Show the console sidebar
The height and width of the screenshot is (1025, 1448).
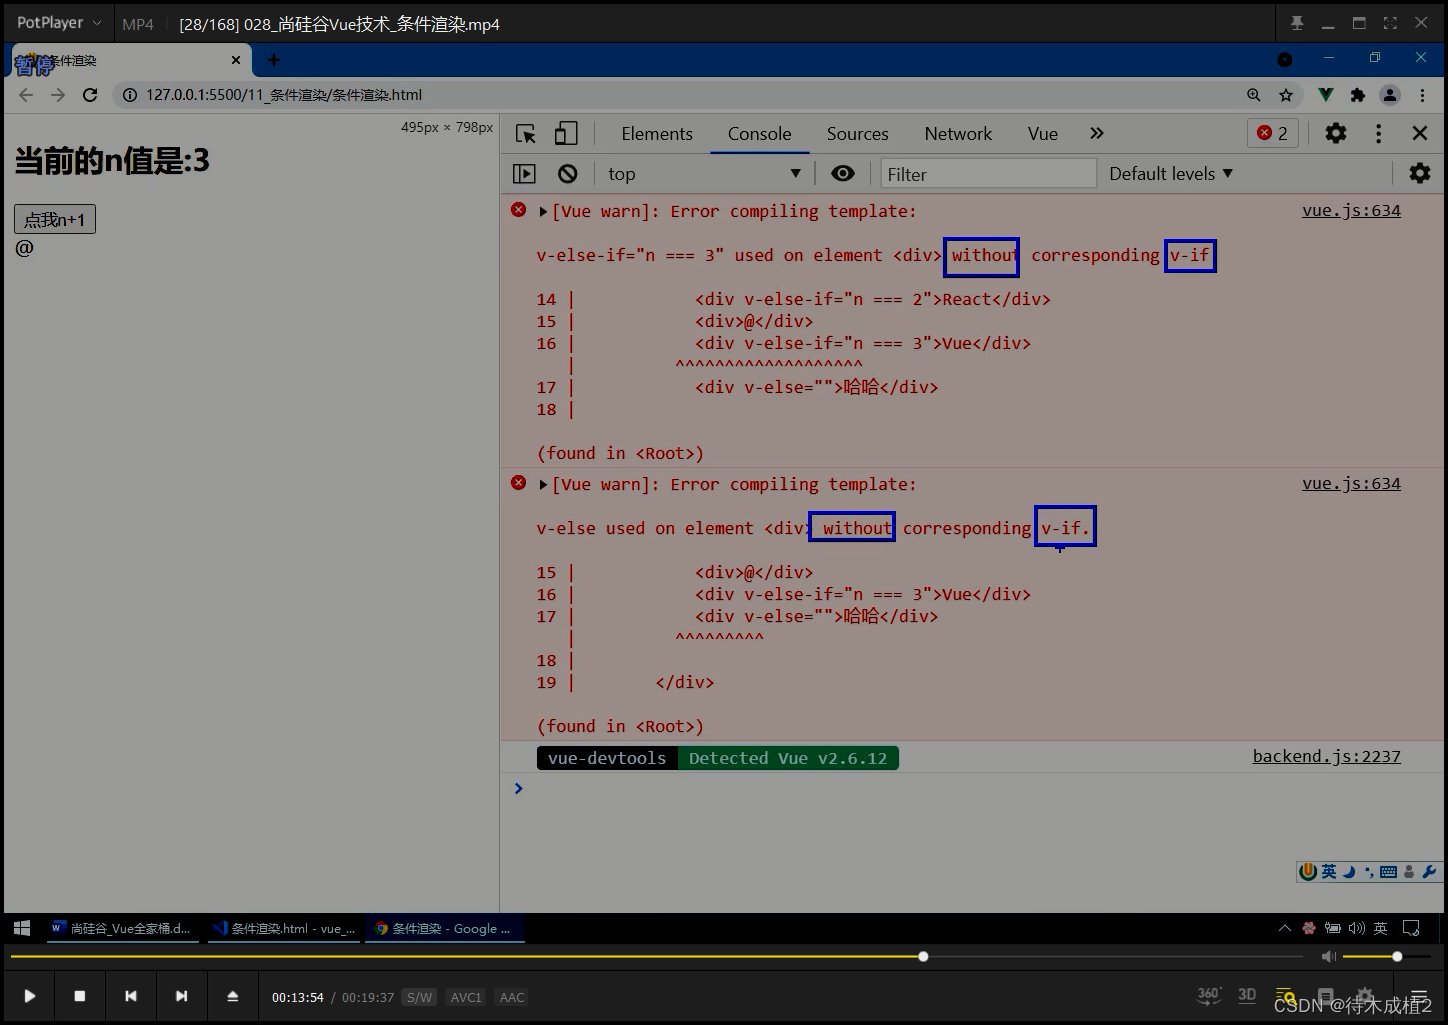(524, 174)
